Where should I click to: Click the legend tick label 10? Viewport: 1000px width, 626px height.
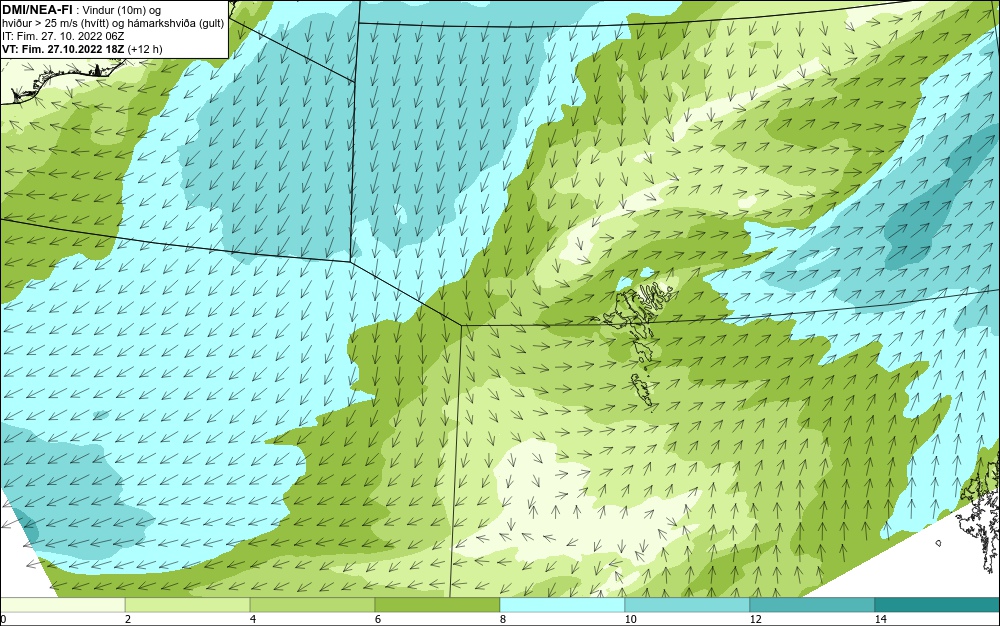630,620
